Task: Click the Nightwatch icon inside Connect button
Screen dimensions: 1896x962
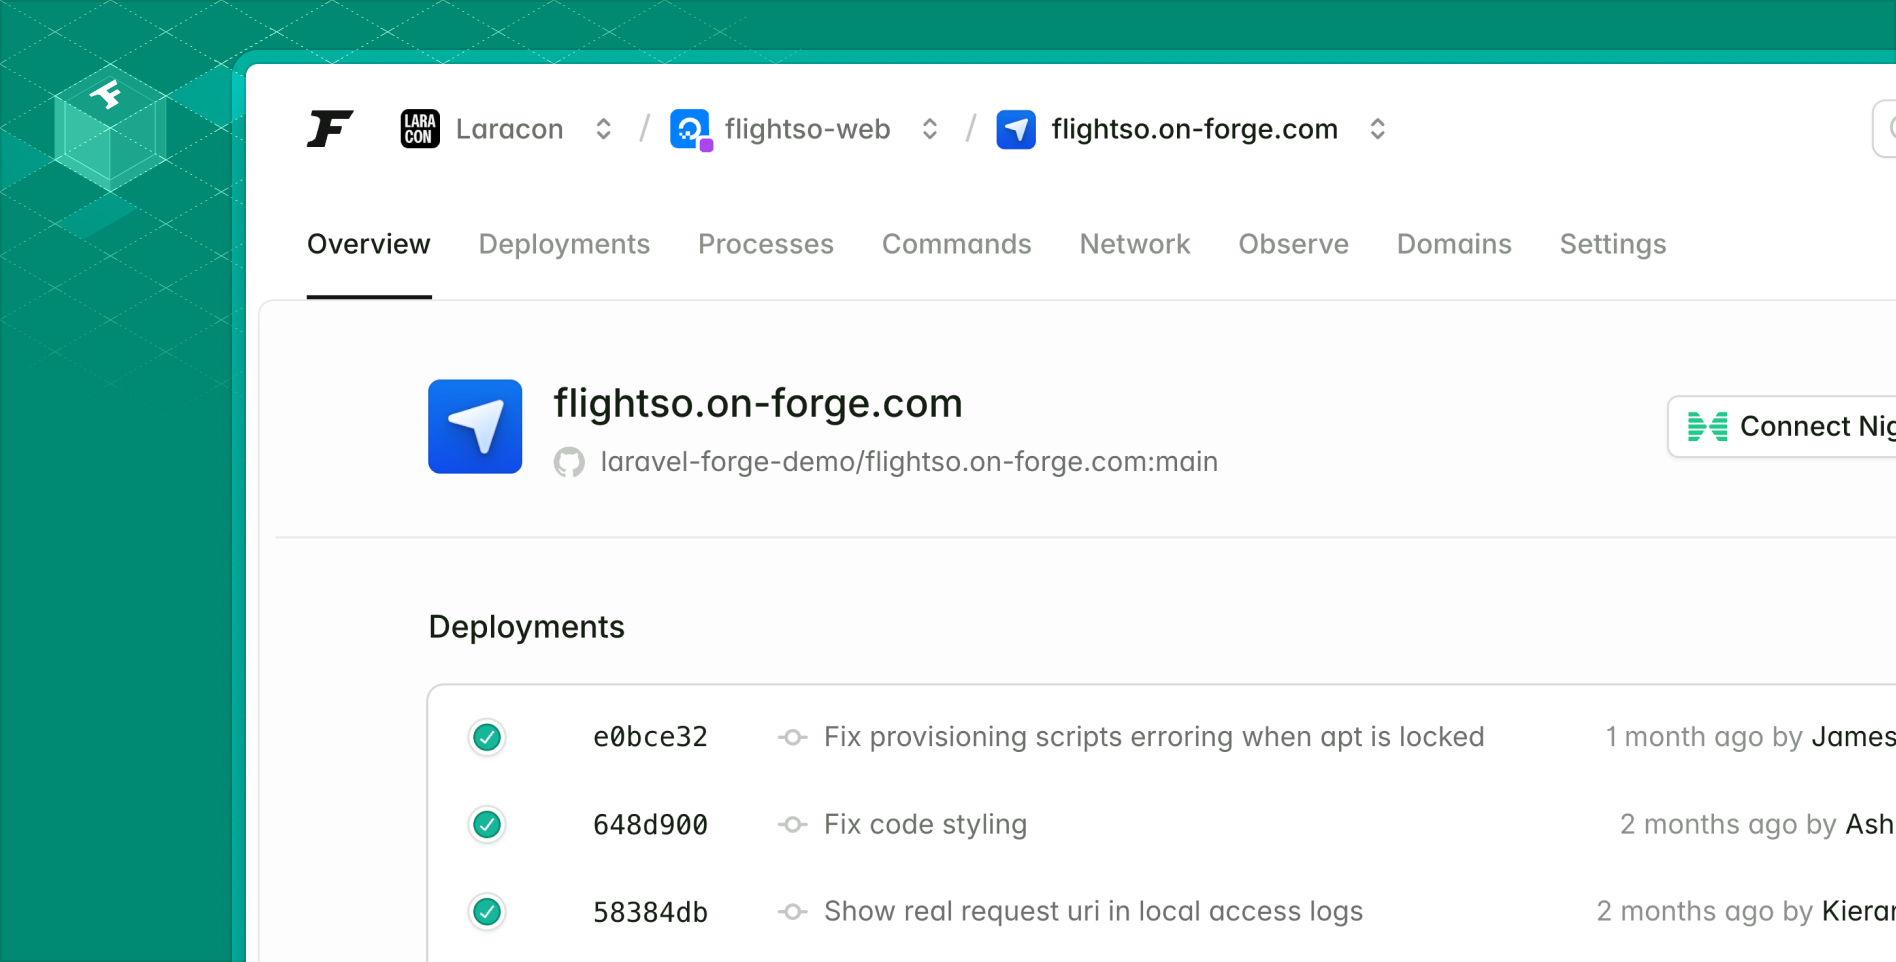Action: (x=1708, y=426)
